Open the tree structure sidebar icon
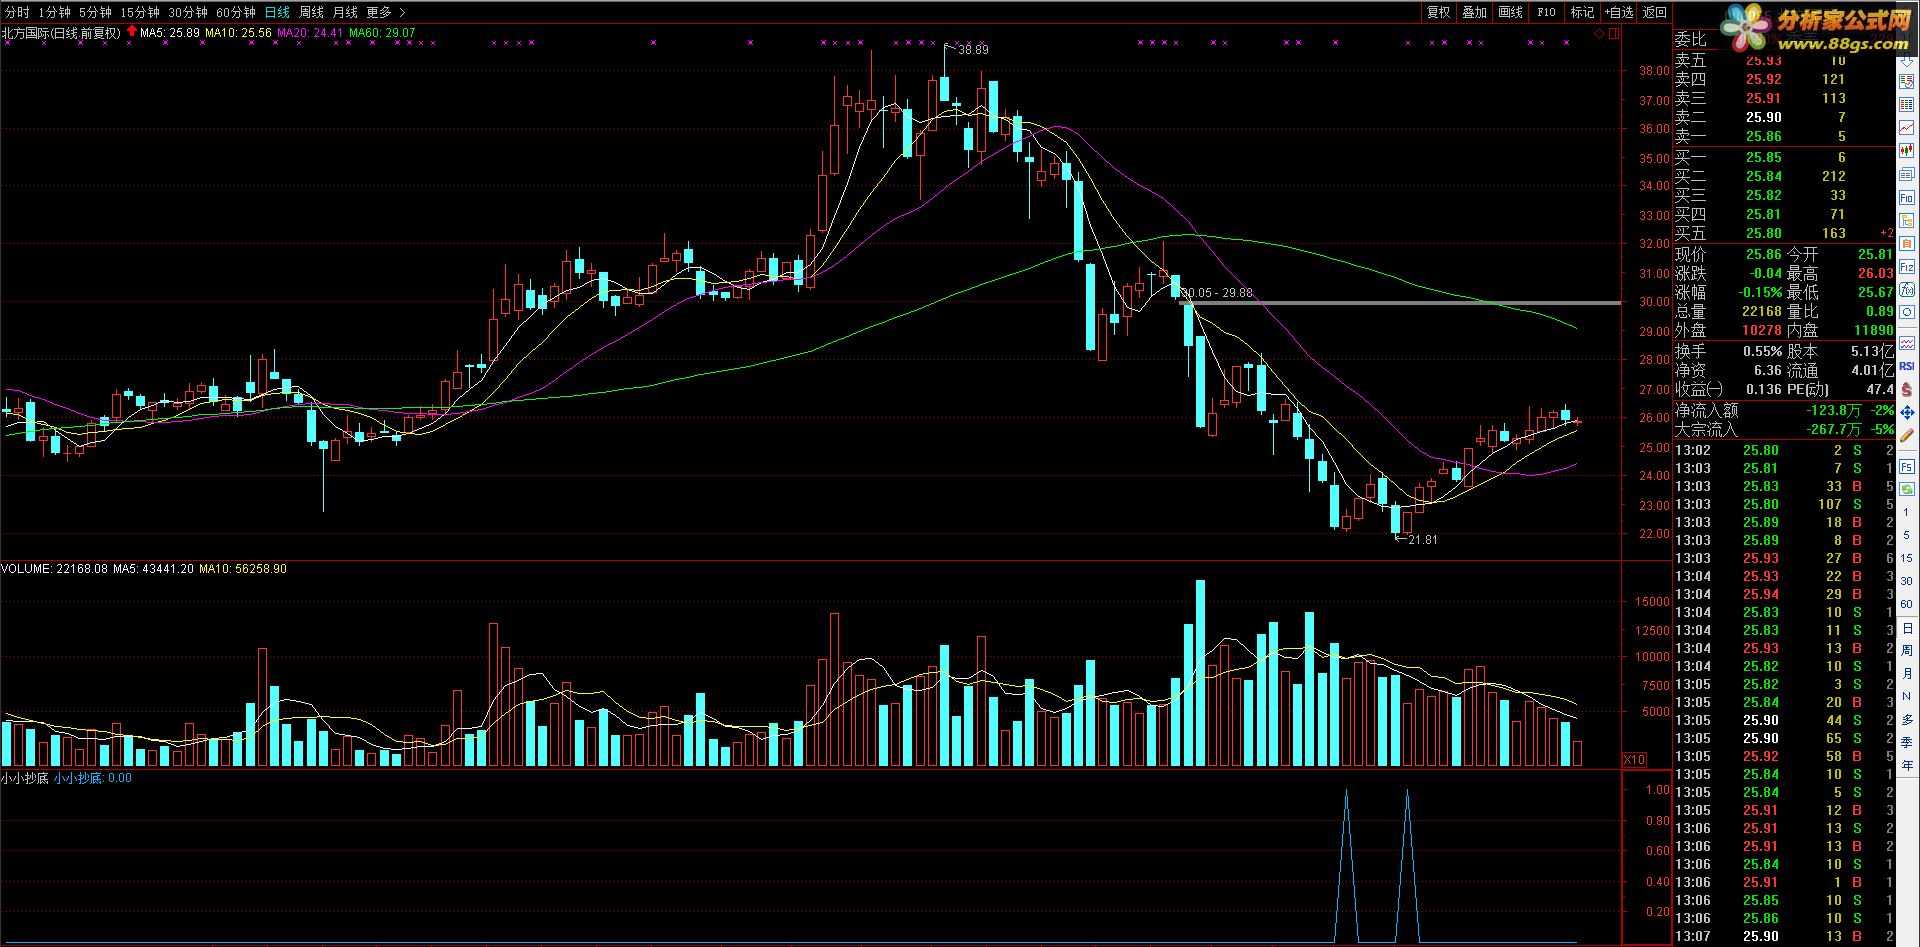This screenshot has height=947, width=1920. [x=1907, y=220]
